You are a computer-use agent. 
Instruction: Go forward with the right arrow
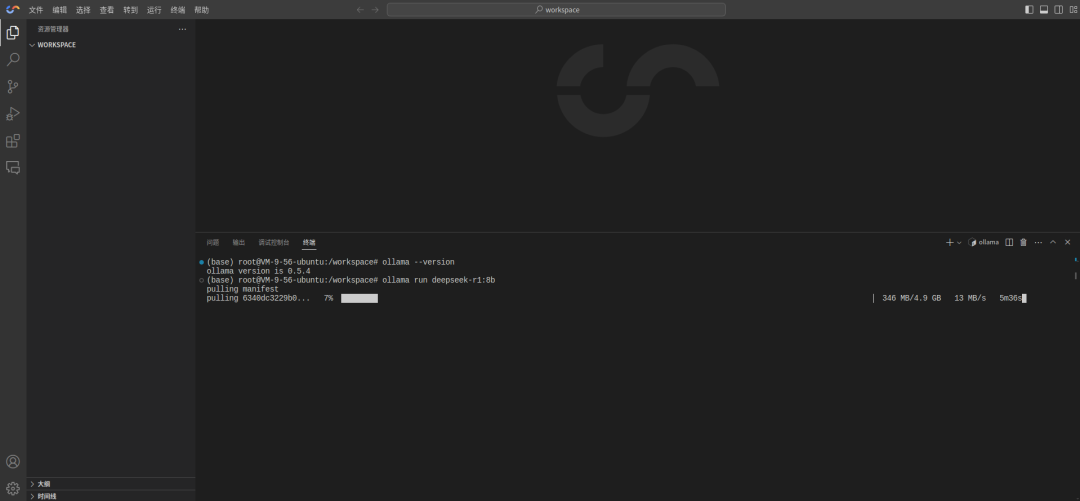click(375, 10)
